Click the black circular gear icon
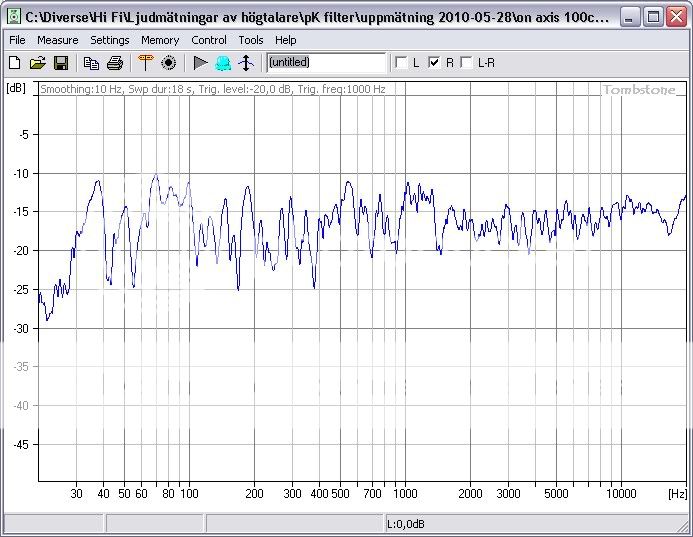693x537 pixels. (168, 63)
